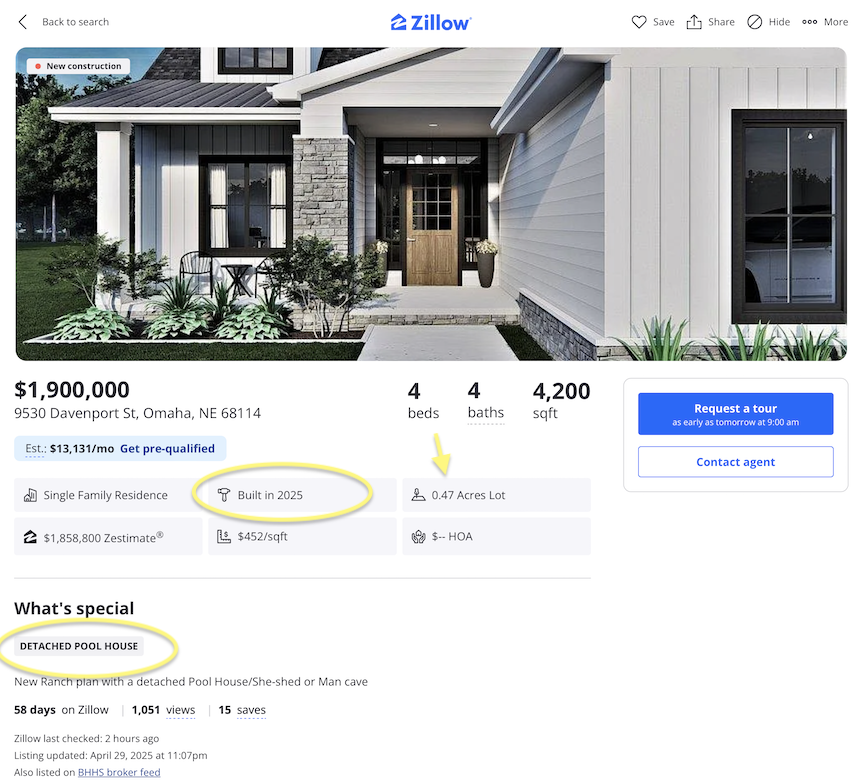This screenshot has height=784, width=864.
Task: Click the underlined views stat
Action: pos(180,710)
